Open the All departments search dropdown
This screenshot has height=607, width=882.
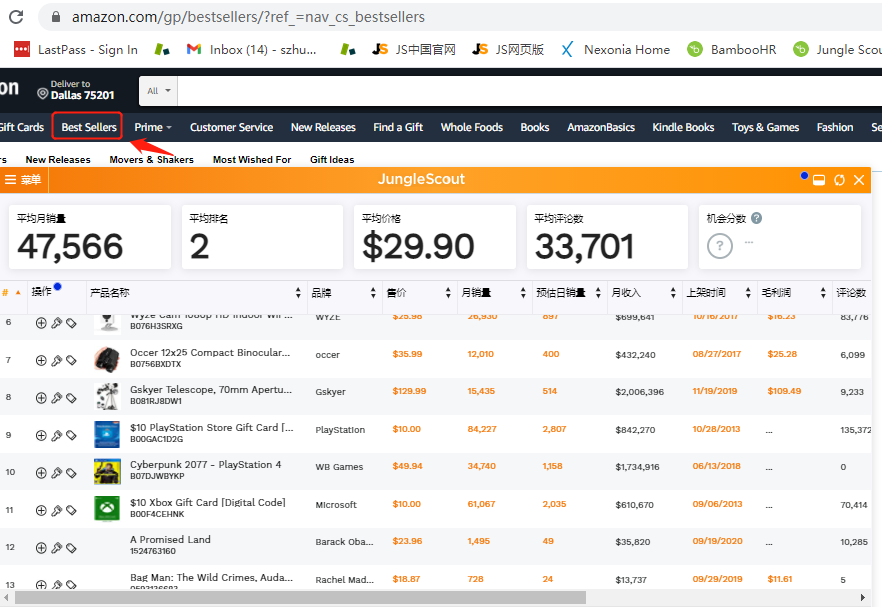[x=159, y=91]
